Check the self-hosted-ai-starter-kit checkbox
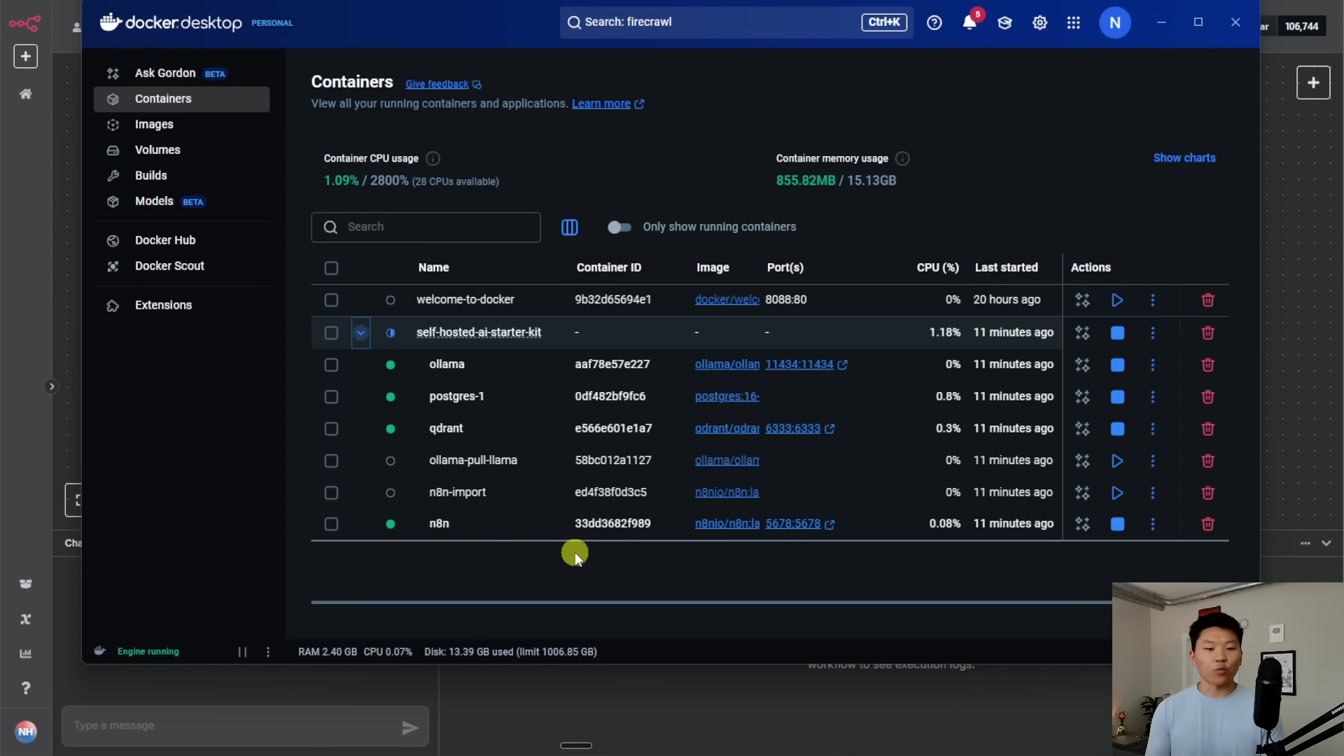The height and width of the screenshot is (756, 1344). coord(331,332)
